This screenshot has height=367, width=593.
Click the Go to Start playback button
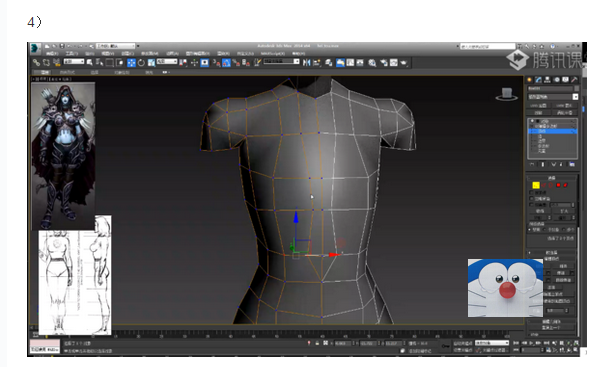[516, 343]
